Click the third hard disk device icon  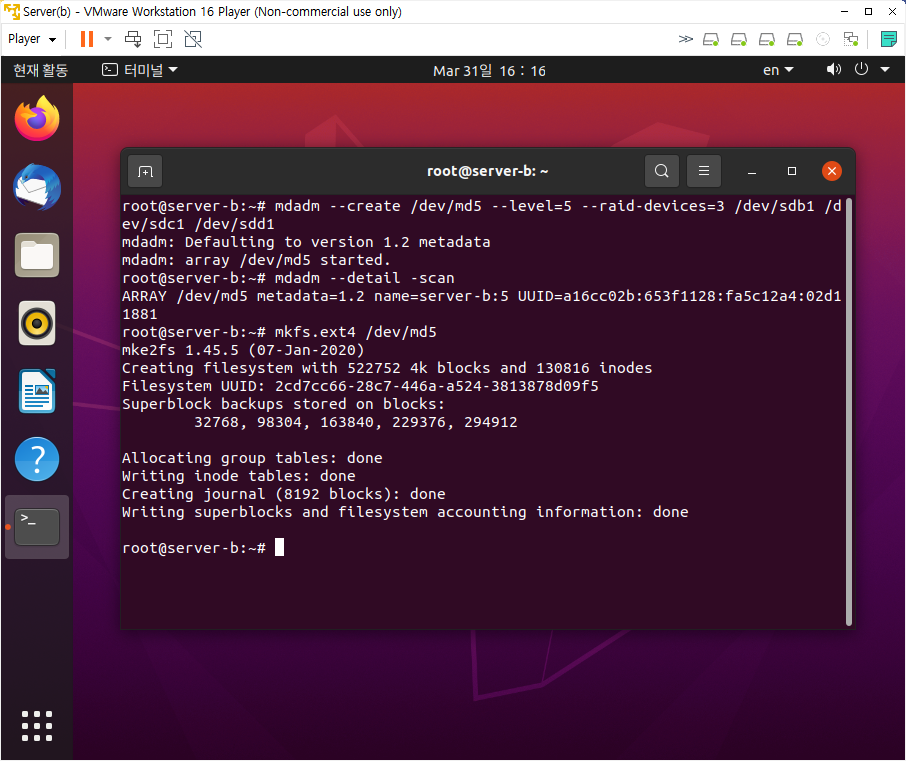tap(767, 39)
